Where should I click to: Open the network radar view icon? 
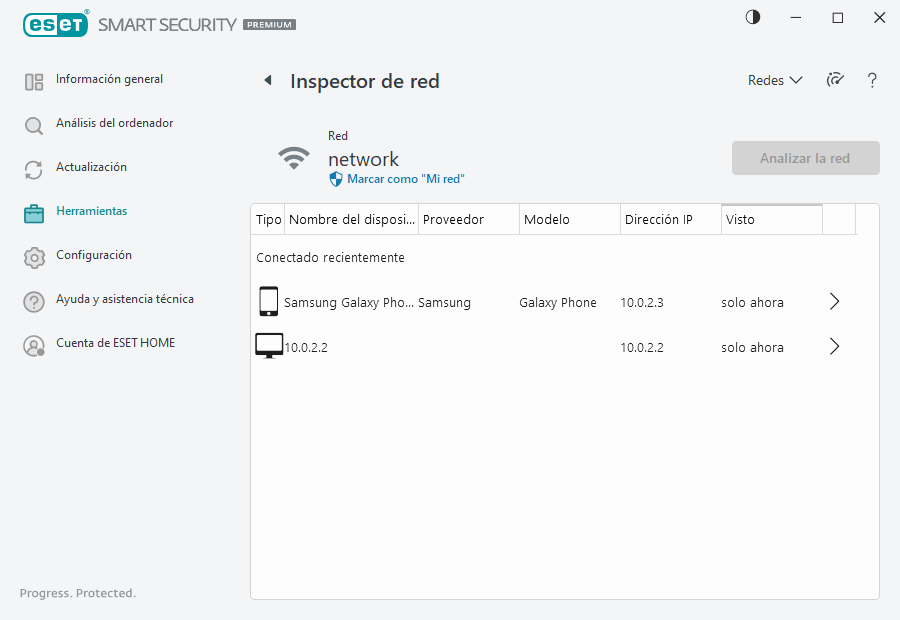tap(835, 81)
